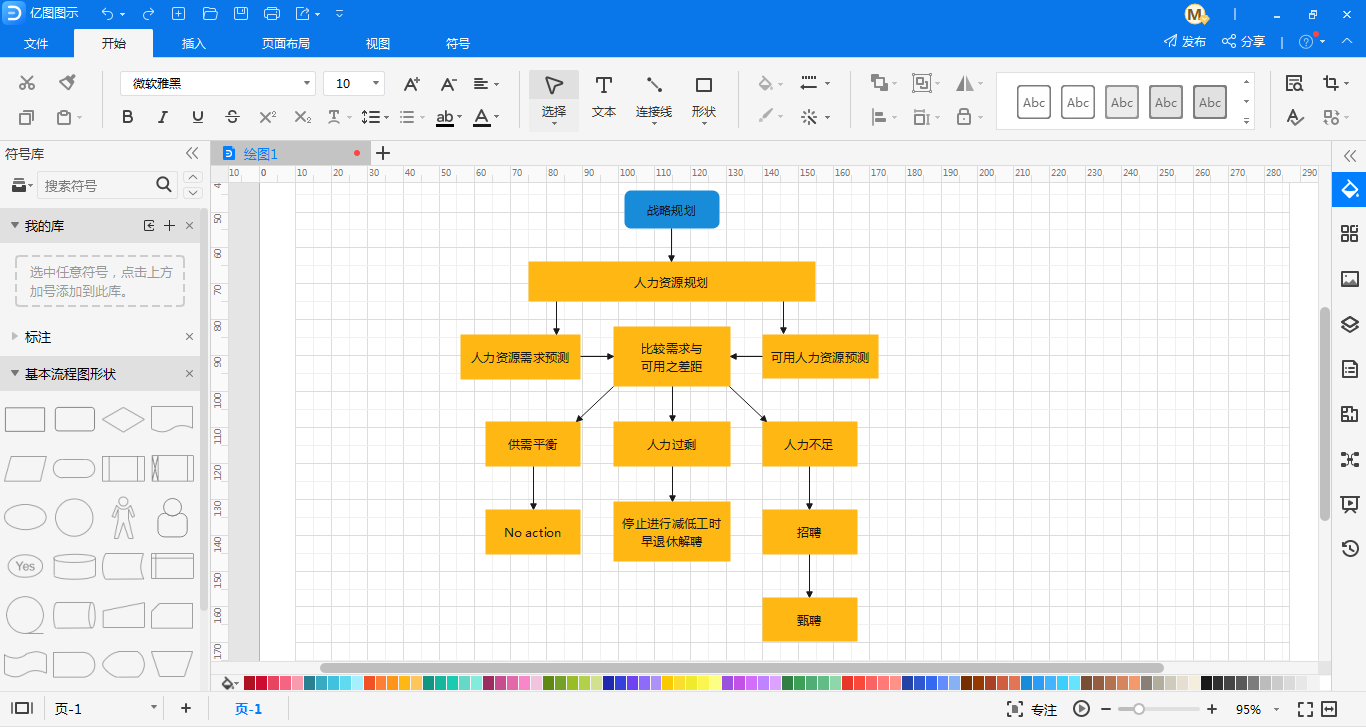Open the font name dropdown 微软雅黑
This screenshot has width=1366, height=727.
pyautogui.click(x=307, y=84)
